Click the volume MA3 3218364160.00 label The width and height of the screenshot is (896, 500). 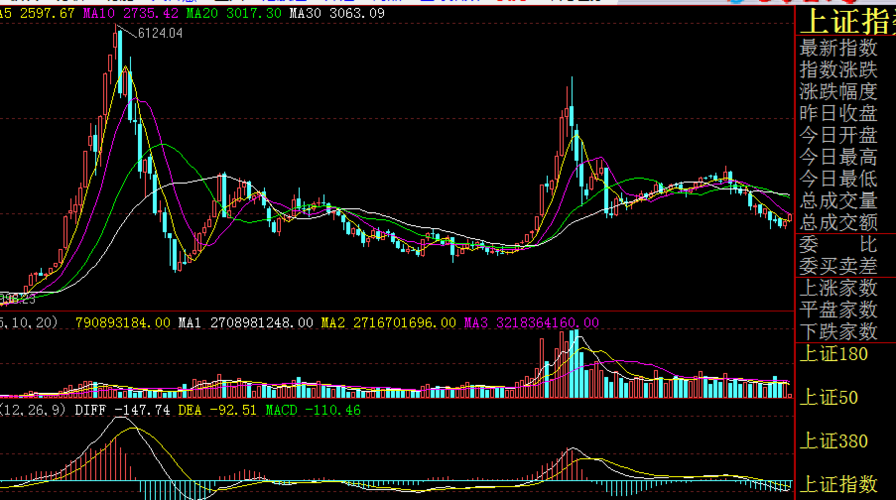pyautogui.click(x=531, y=323)
